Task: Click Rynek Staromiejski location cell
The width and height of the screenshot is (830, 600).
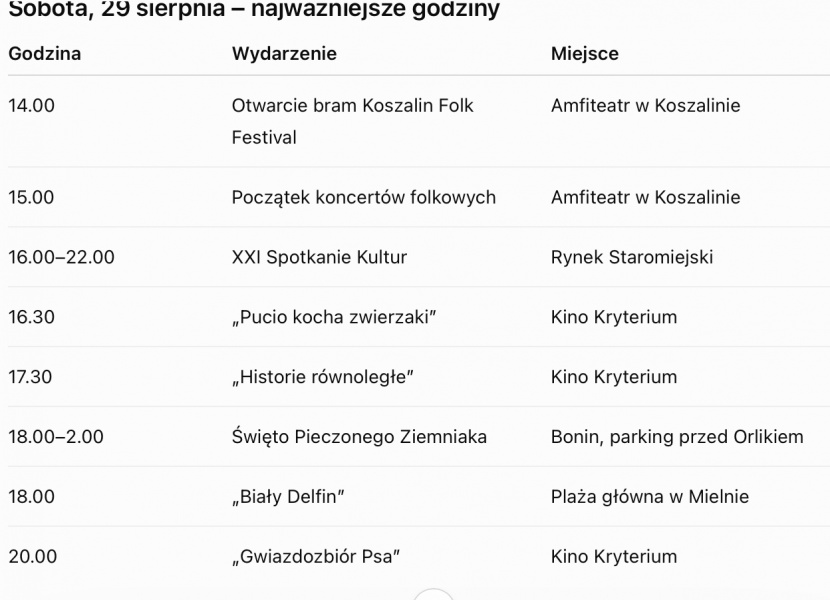Action: pyautogui.click(x=632, y=257)
